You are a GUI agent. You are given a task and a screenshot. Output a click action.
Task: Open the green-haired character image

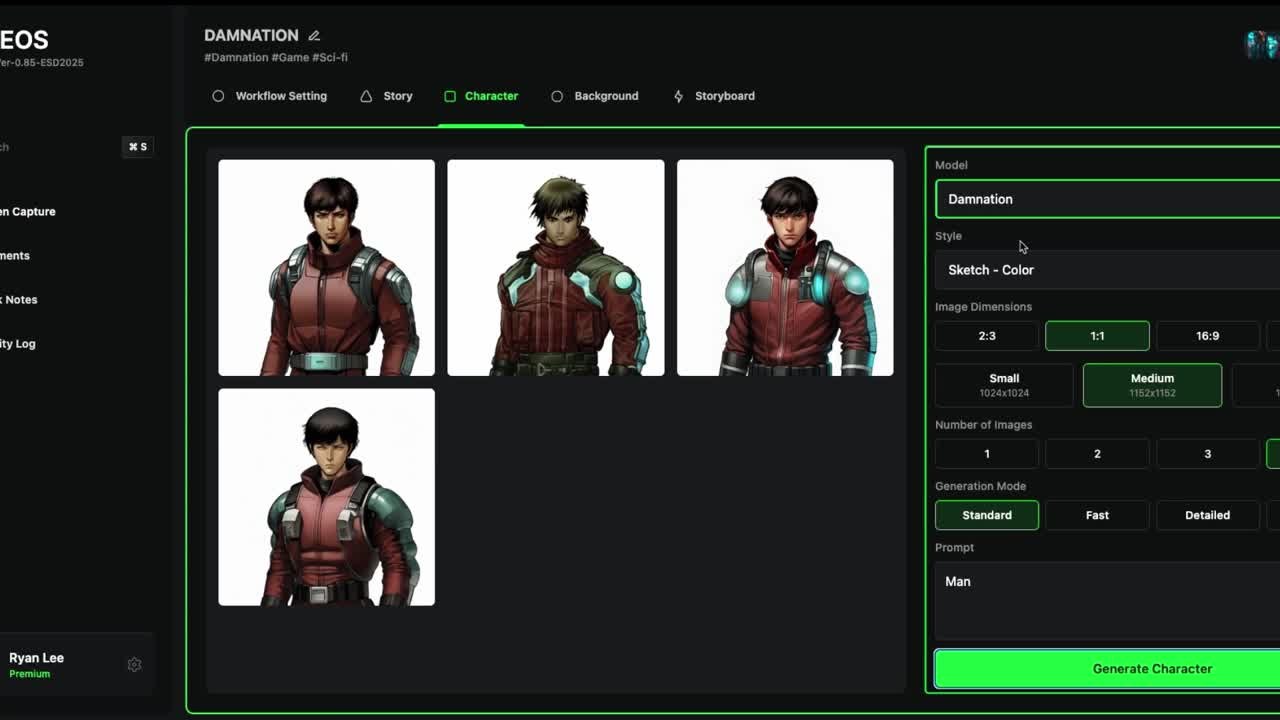tap(556, 268)
